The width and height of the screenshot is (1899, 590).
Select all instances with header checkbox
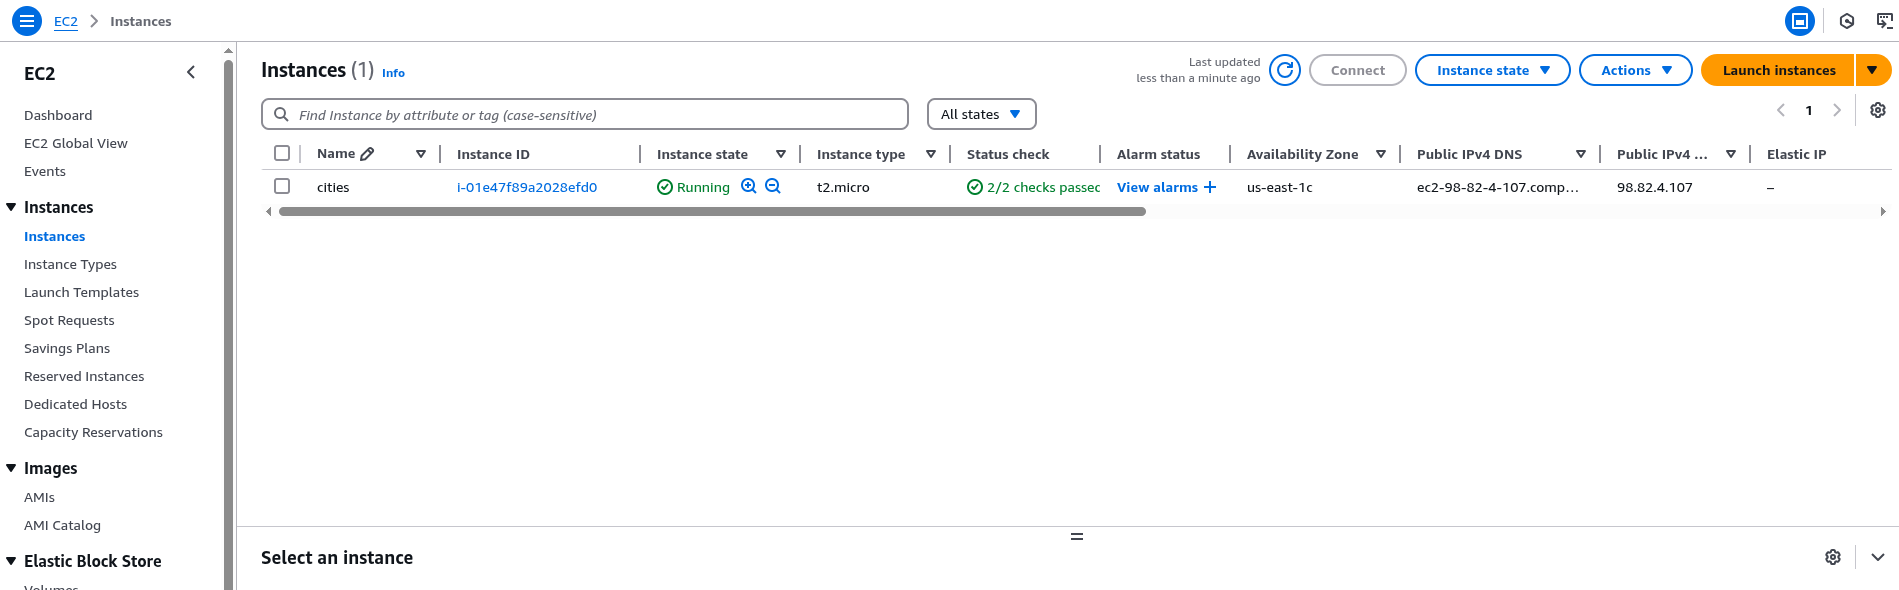click(282, 153)
